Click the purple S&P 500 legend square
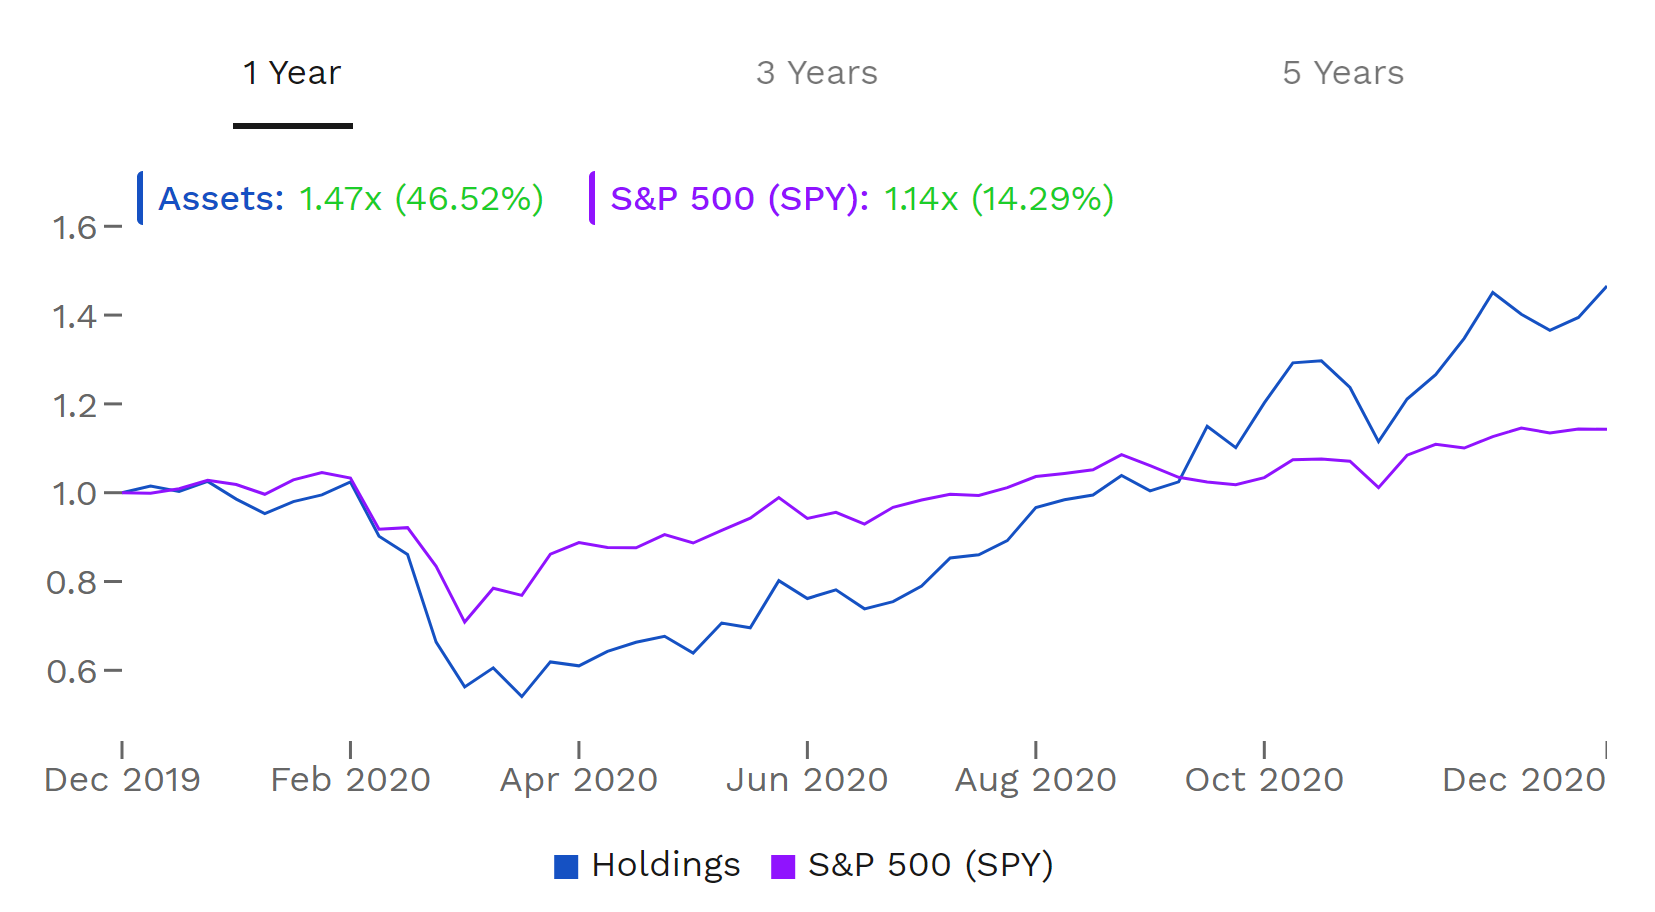1655x912 pixels. click(x=783, y=866)
